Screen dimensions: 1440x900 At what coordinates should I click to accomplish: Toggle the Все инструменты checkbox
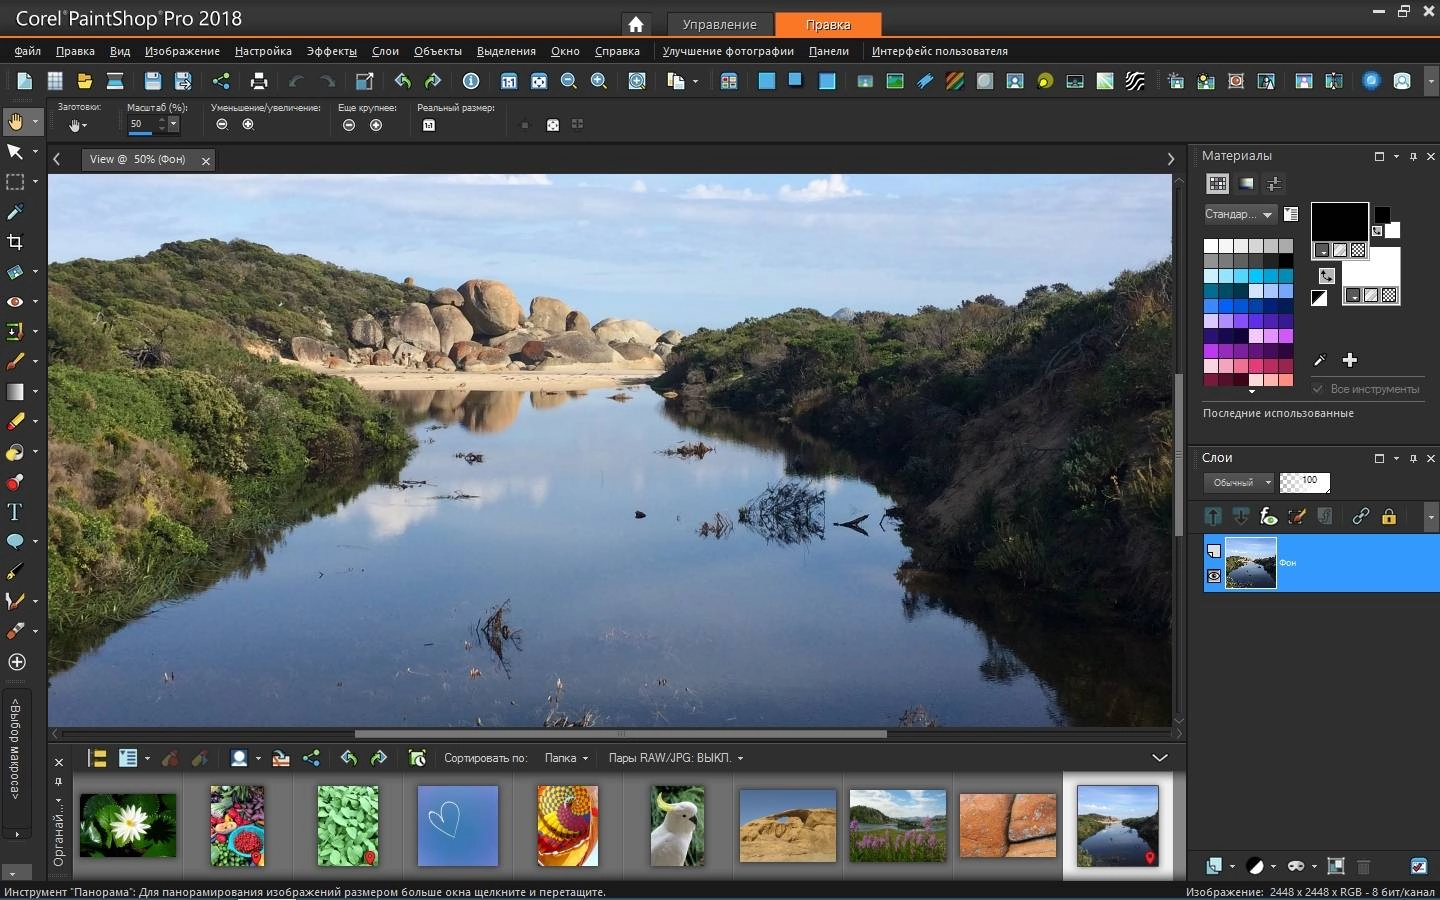(x=1318, y=389)
